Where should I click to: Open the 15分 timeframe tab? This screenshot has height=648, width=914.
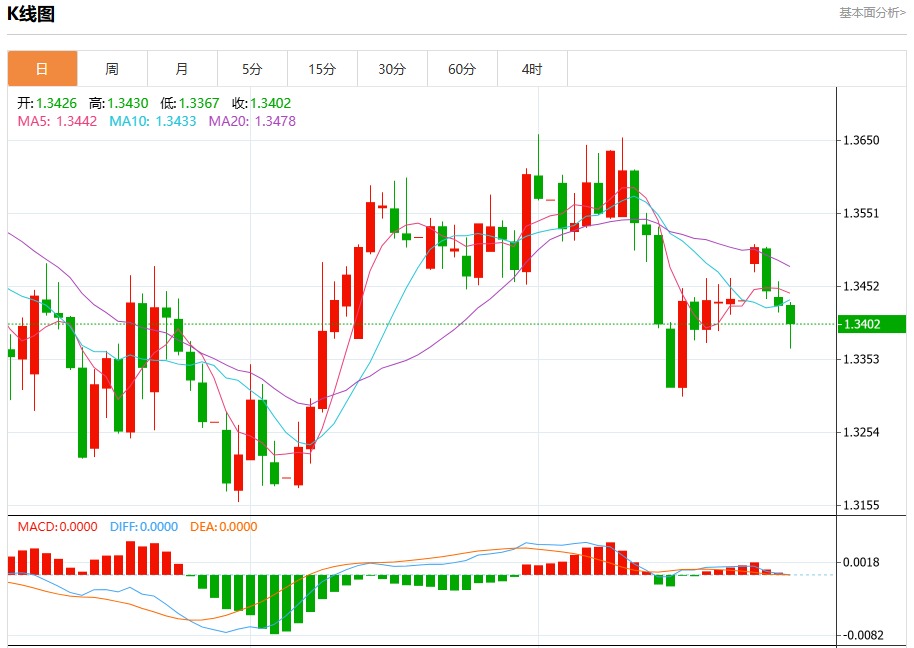(x=322, y=69)
